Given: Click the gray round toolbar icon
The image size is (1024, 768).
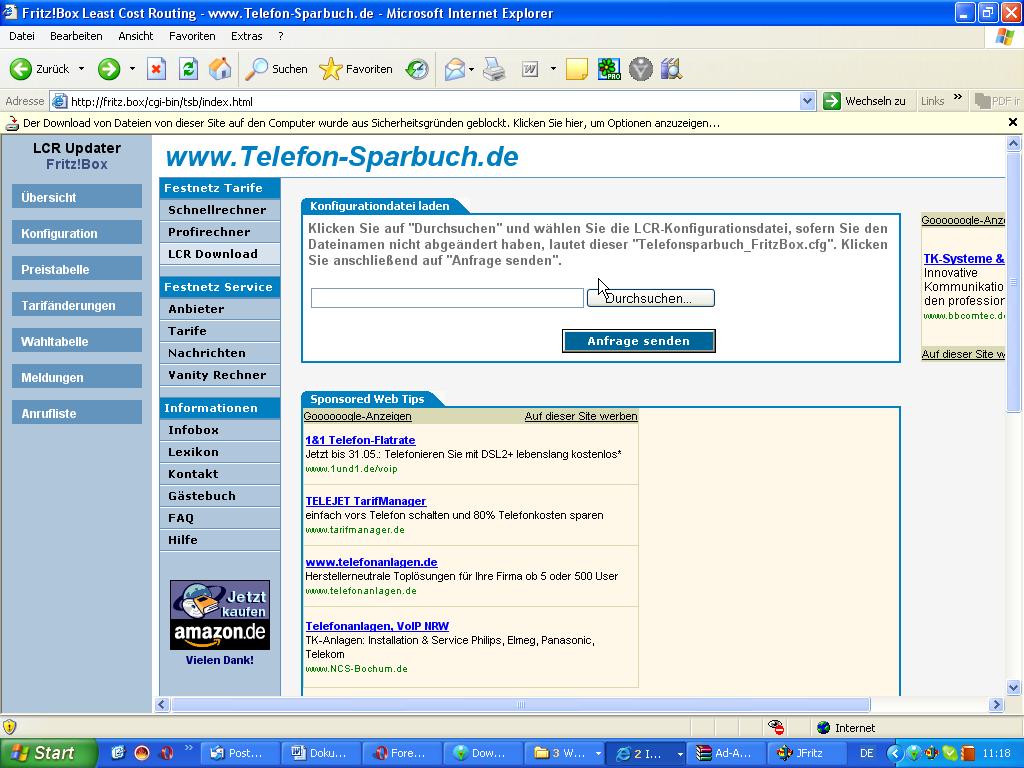Looking at the screenshot, I should [641, 69].
